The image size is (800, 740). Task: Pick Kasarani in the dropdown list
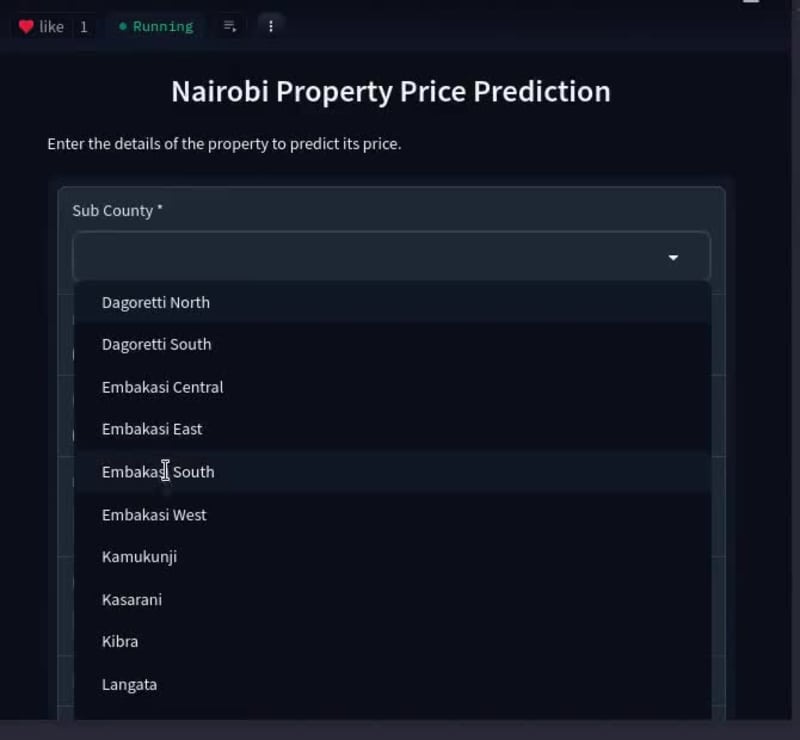tap(131, 599)
